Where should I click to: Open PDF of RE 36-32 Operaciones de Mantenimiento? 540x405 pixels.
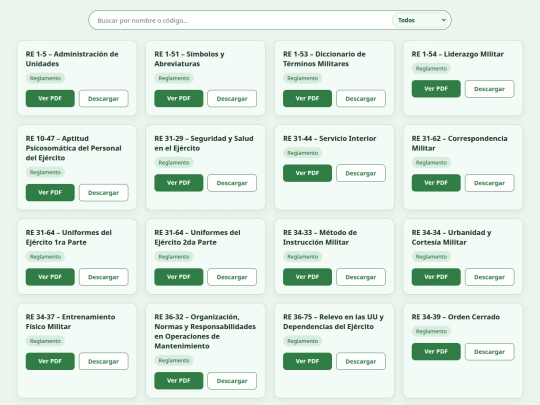(x=179, y=381)
